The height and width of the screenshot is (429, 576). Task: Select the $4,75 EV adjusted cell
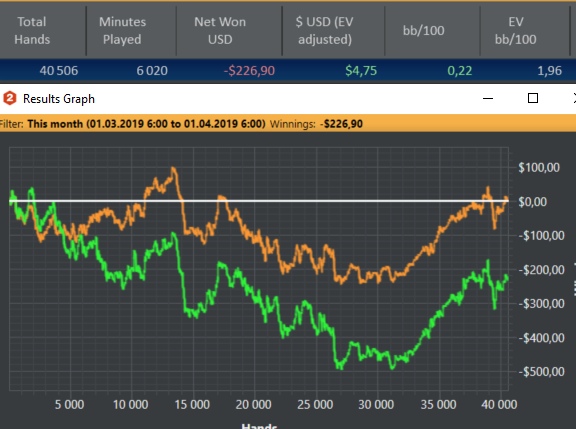(x=361, y=71)
